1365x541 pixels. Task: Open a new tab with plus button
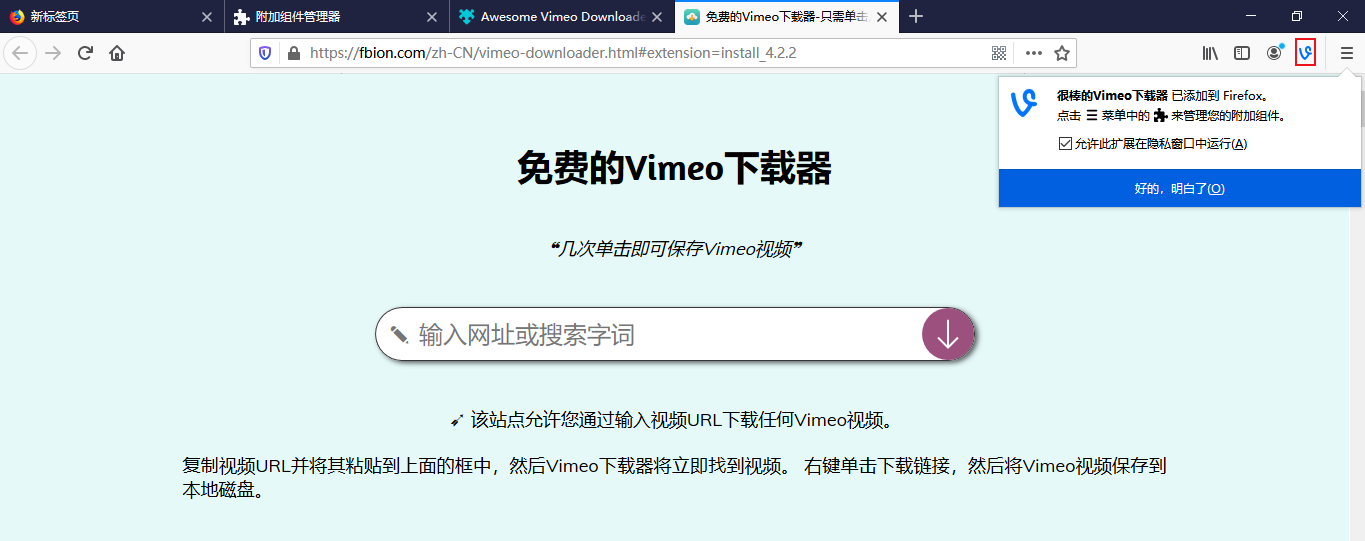coord(916,16)
